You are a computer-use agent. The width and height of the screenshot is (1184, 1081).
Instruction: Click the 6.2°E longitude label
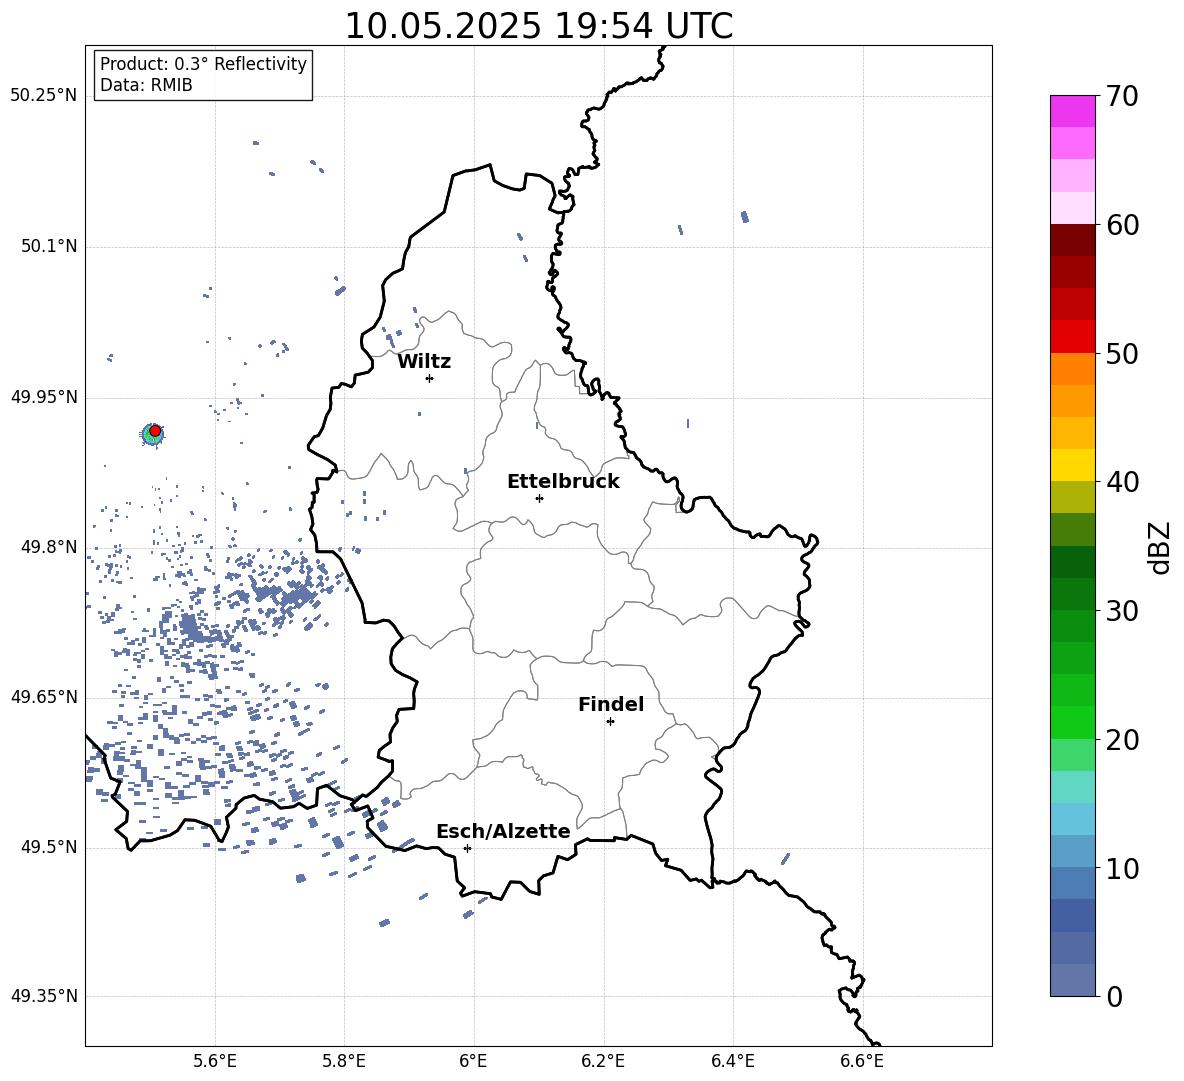pos(603,1061)
